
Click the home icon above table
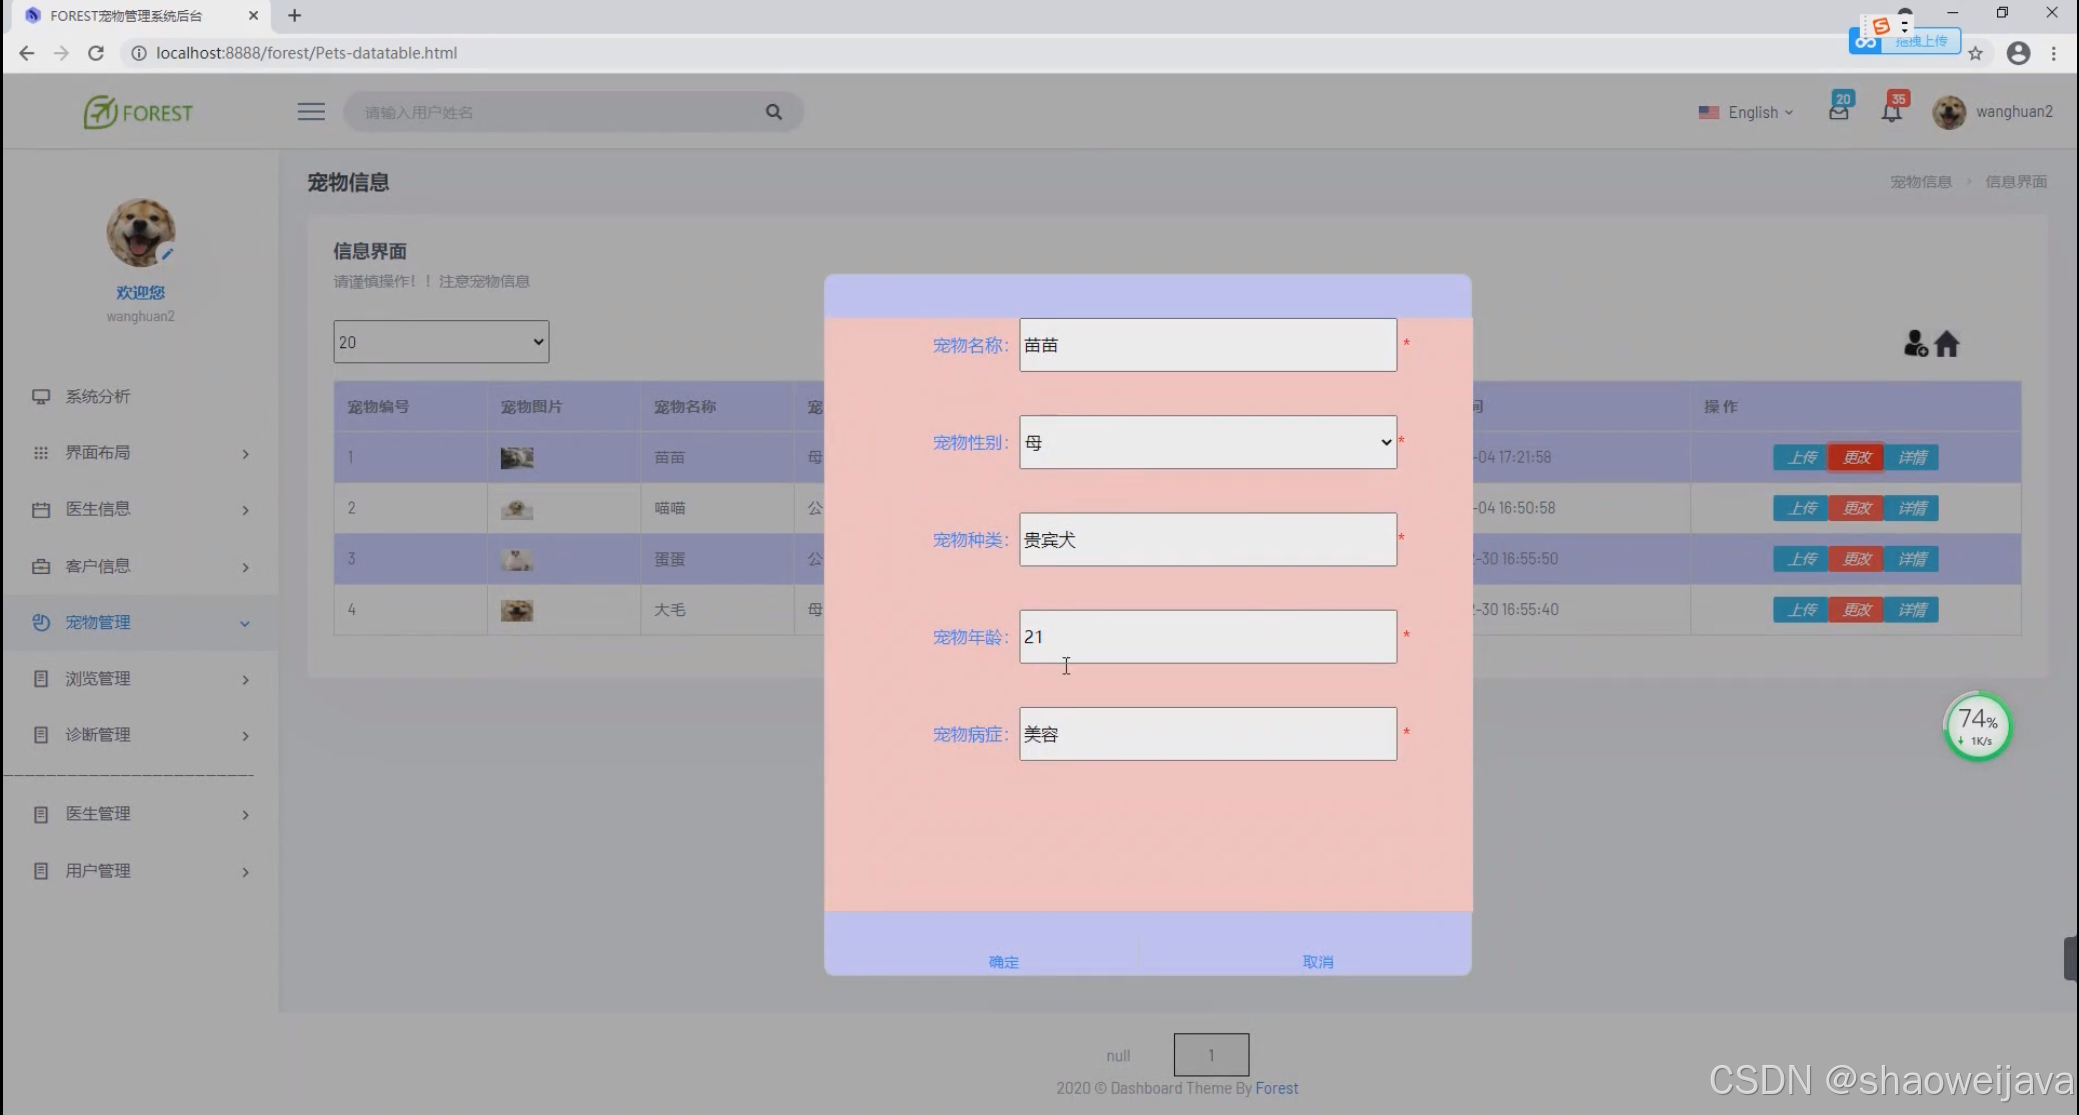coord(1947,344)
